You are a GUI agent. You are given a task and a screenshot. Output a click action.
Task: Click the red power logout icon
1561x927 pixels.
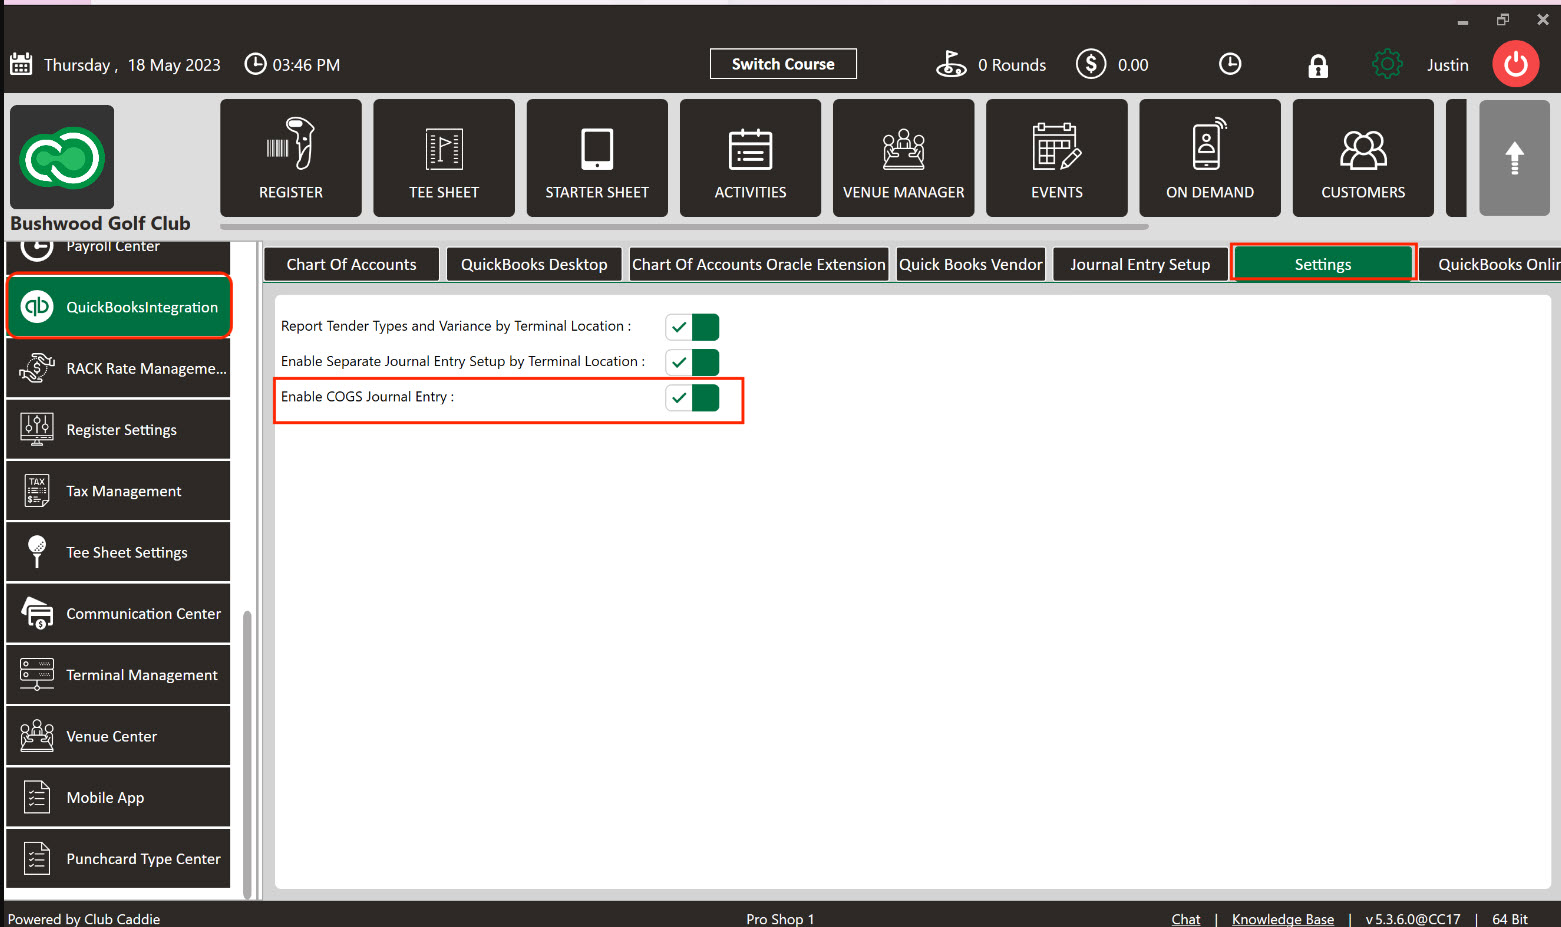[1516, 64]
